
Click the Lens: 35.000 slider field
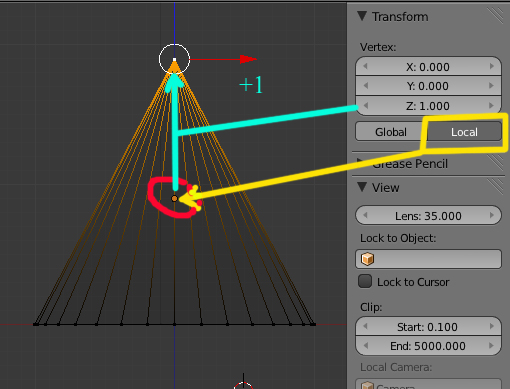(x=428, y=215)
